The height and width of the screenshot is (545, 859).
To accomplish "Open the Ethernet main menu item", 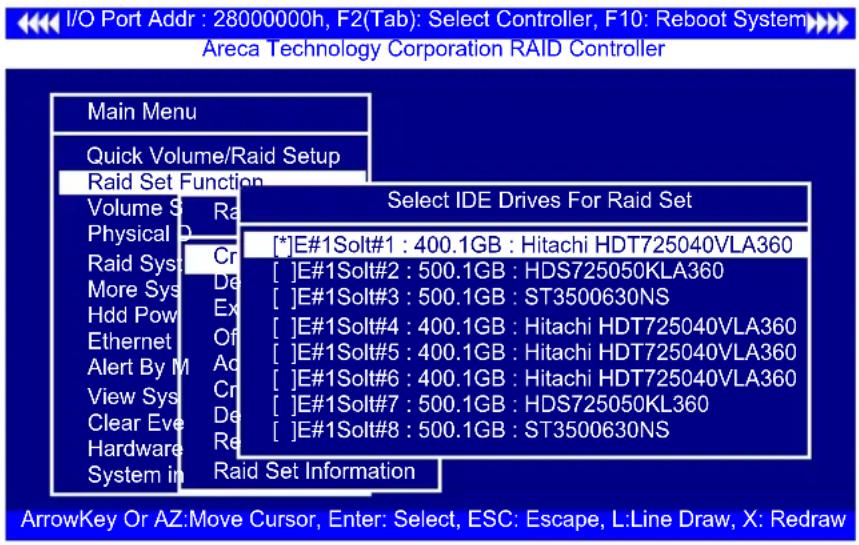I will coord(129,342).
